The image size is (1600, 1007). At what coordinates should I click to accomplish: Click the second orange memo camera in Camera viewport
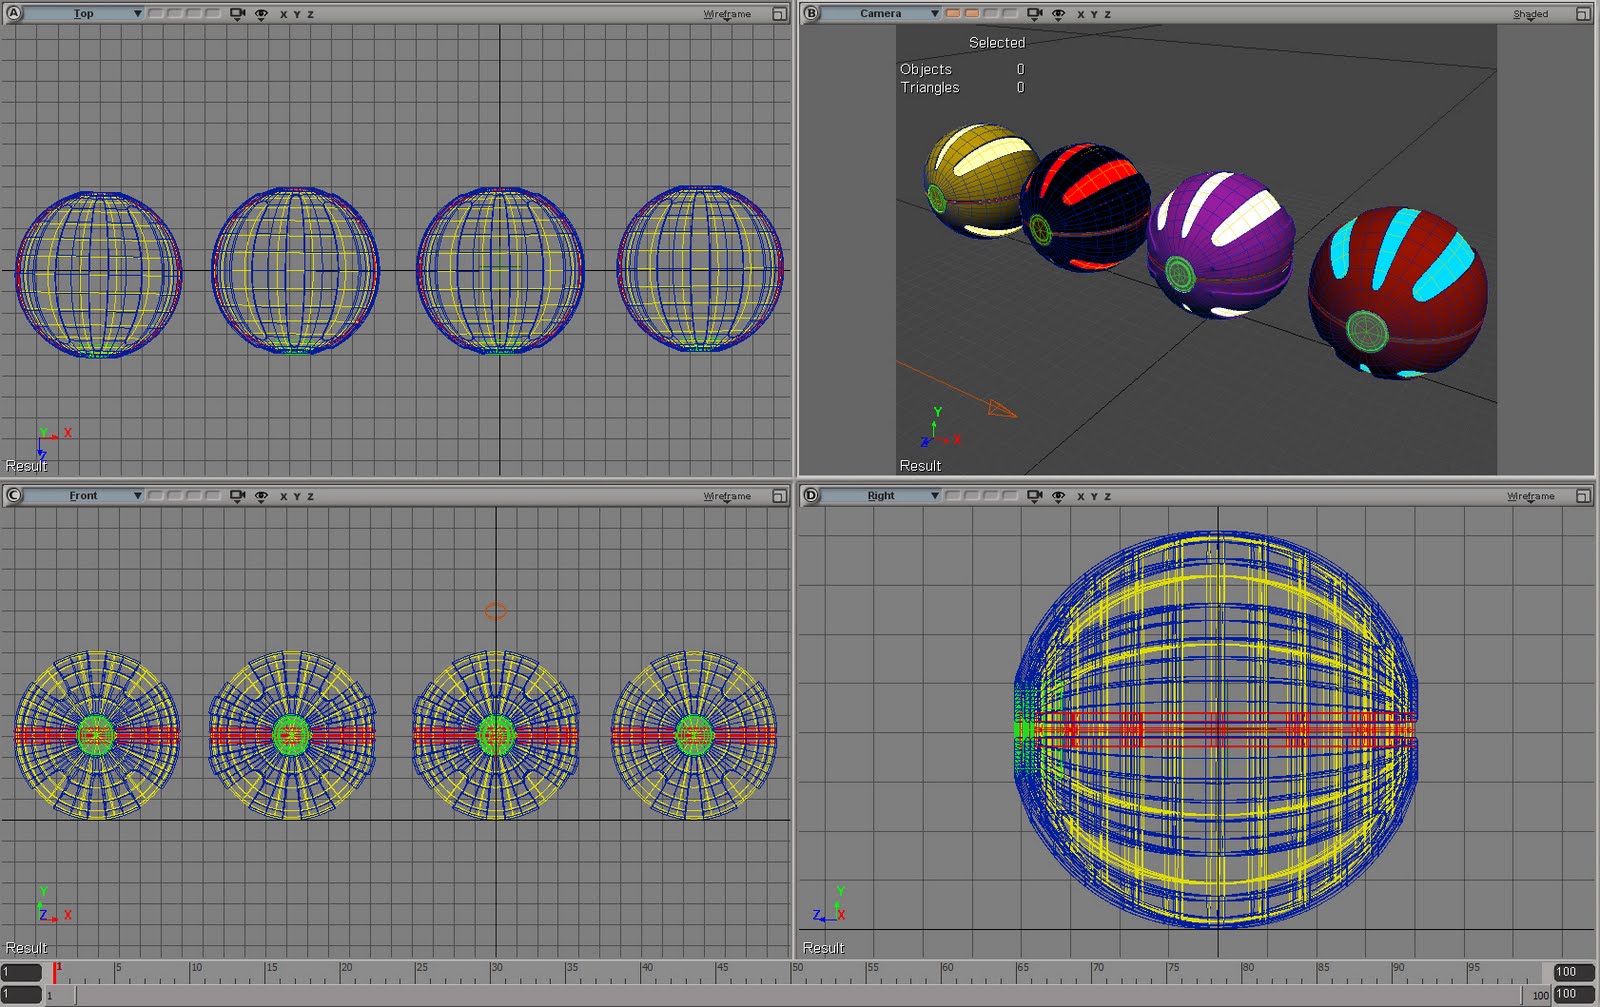(x=972, y=14)
